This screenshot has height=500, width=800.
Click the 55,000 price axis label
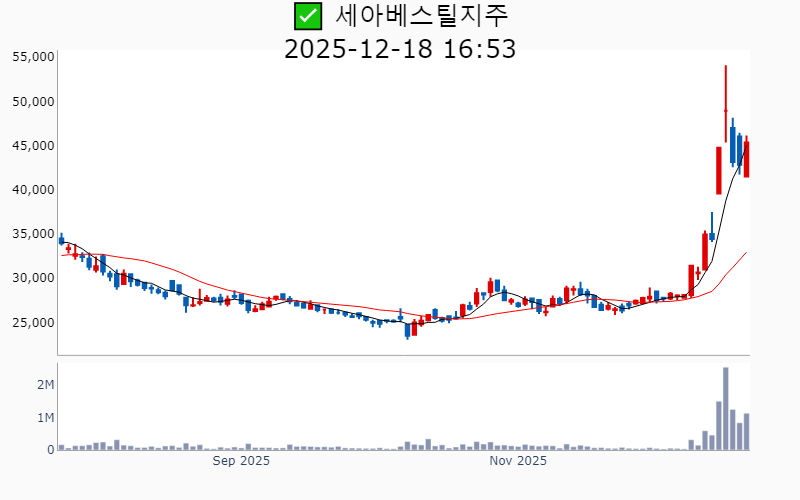pyautogui.click(x=33, y=57)
